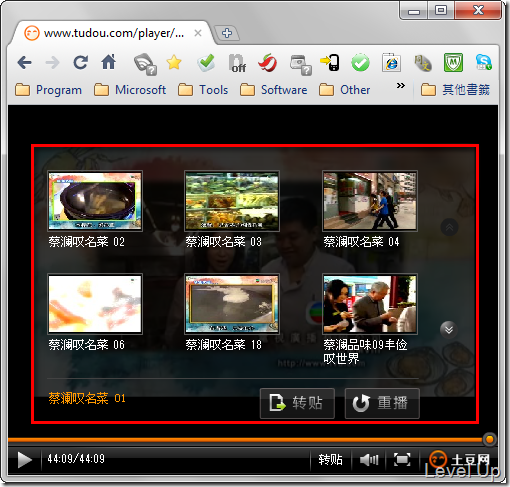The height and width of the screenshot is (487, 510).
Task: Open the 其他書籤 bookmarks folder
Action: [455, 90]
